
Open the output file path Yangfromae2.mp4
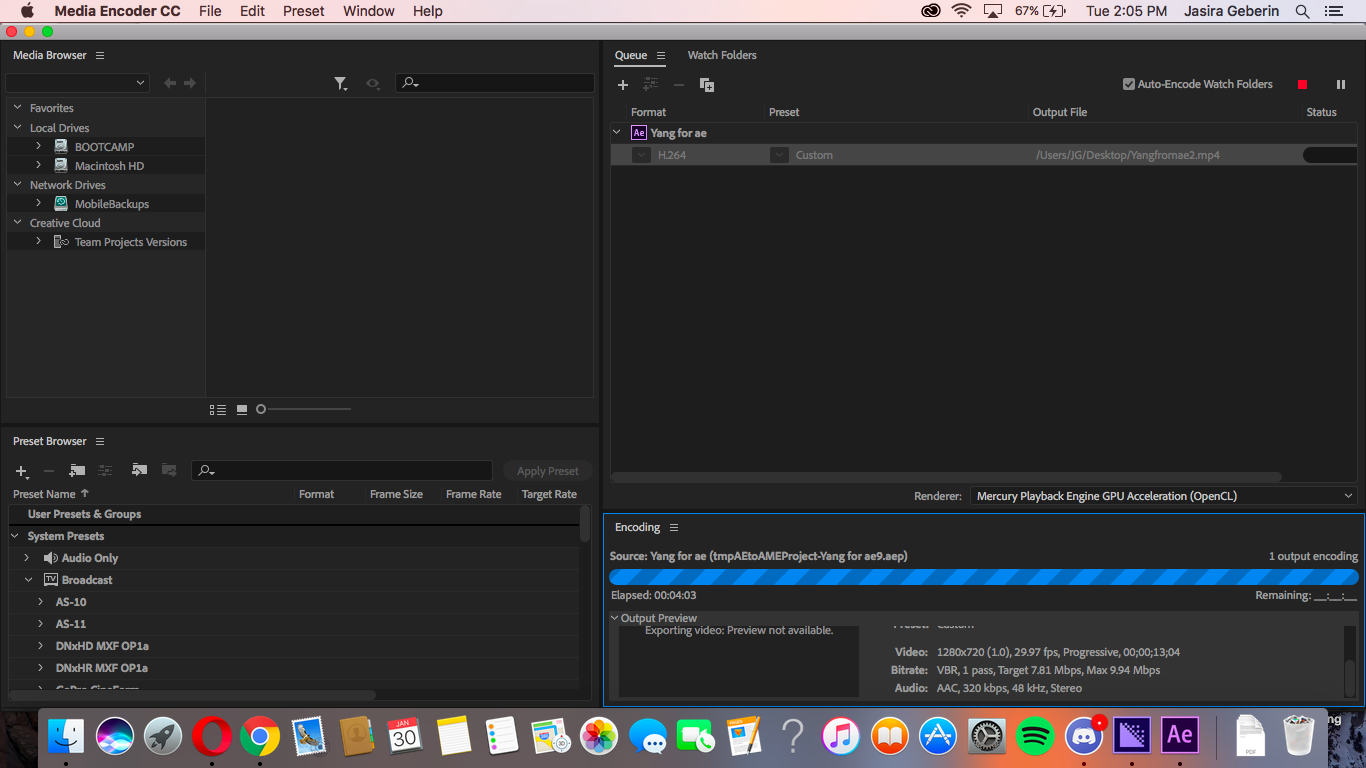coord(1128,155)
